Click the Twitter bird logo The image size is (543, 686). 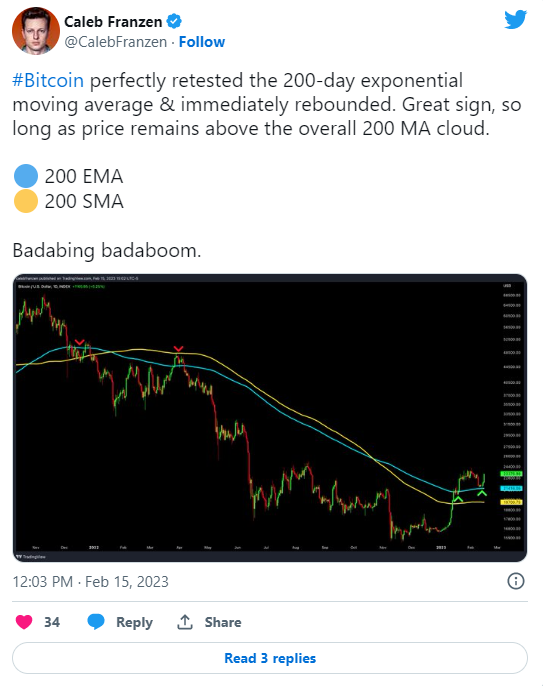pos(515,20)
